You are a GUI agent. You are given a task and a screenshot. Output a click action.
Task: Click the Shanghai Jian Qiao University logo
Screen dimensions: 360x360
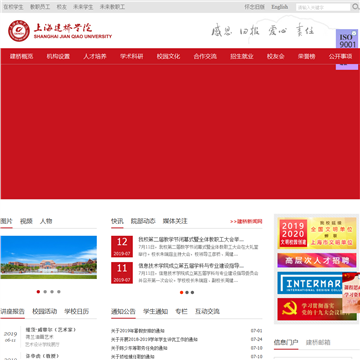click(x=60, y=31)
